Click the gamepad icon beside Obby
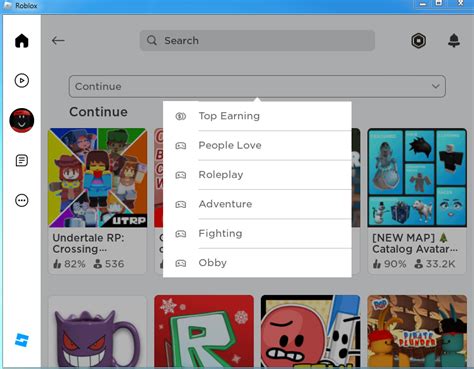The height and width of the screenshot is (369, 474). [181, 263]
